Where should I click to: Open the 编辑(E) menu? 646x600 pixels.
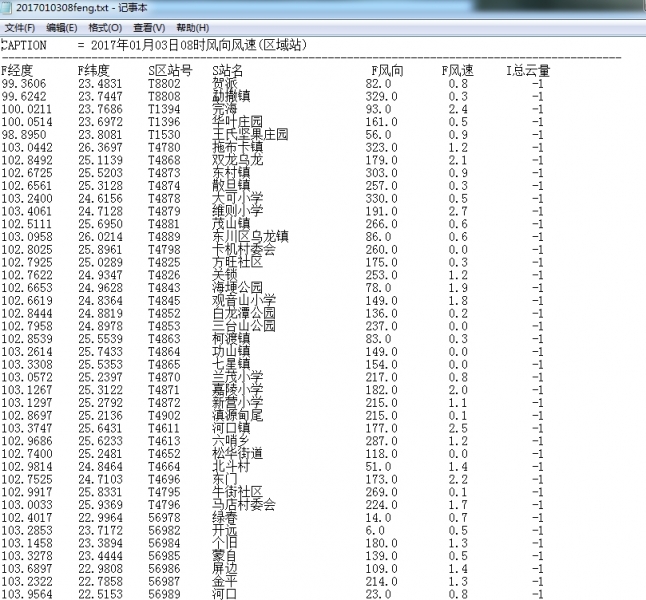pos(63,27)
